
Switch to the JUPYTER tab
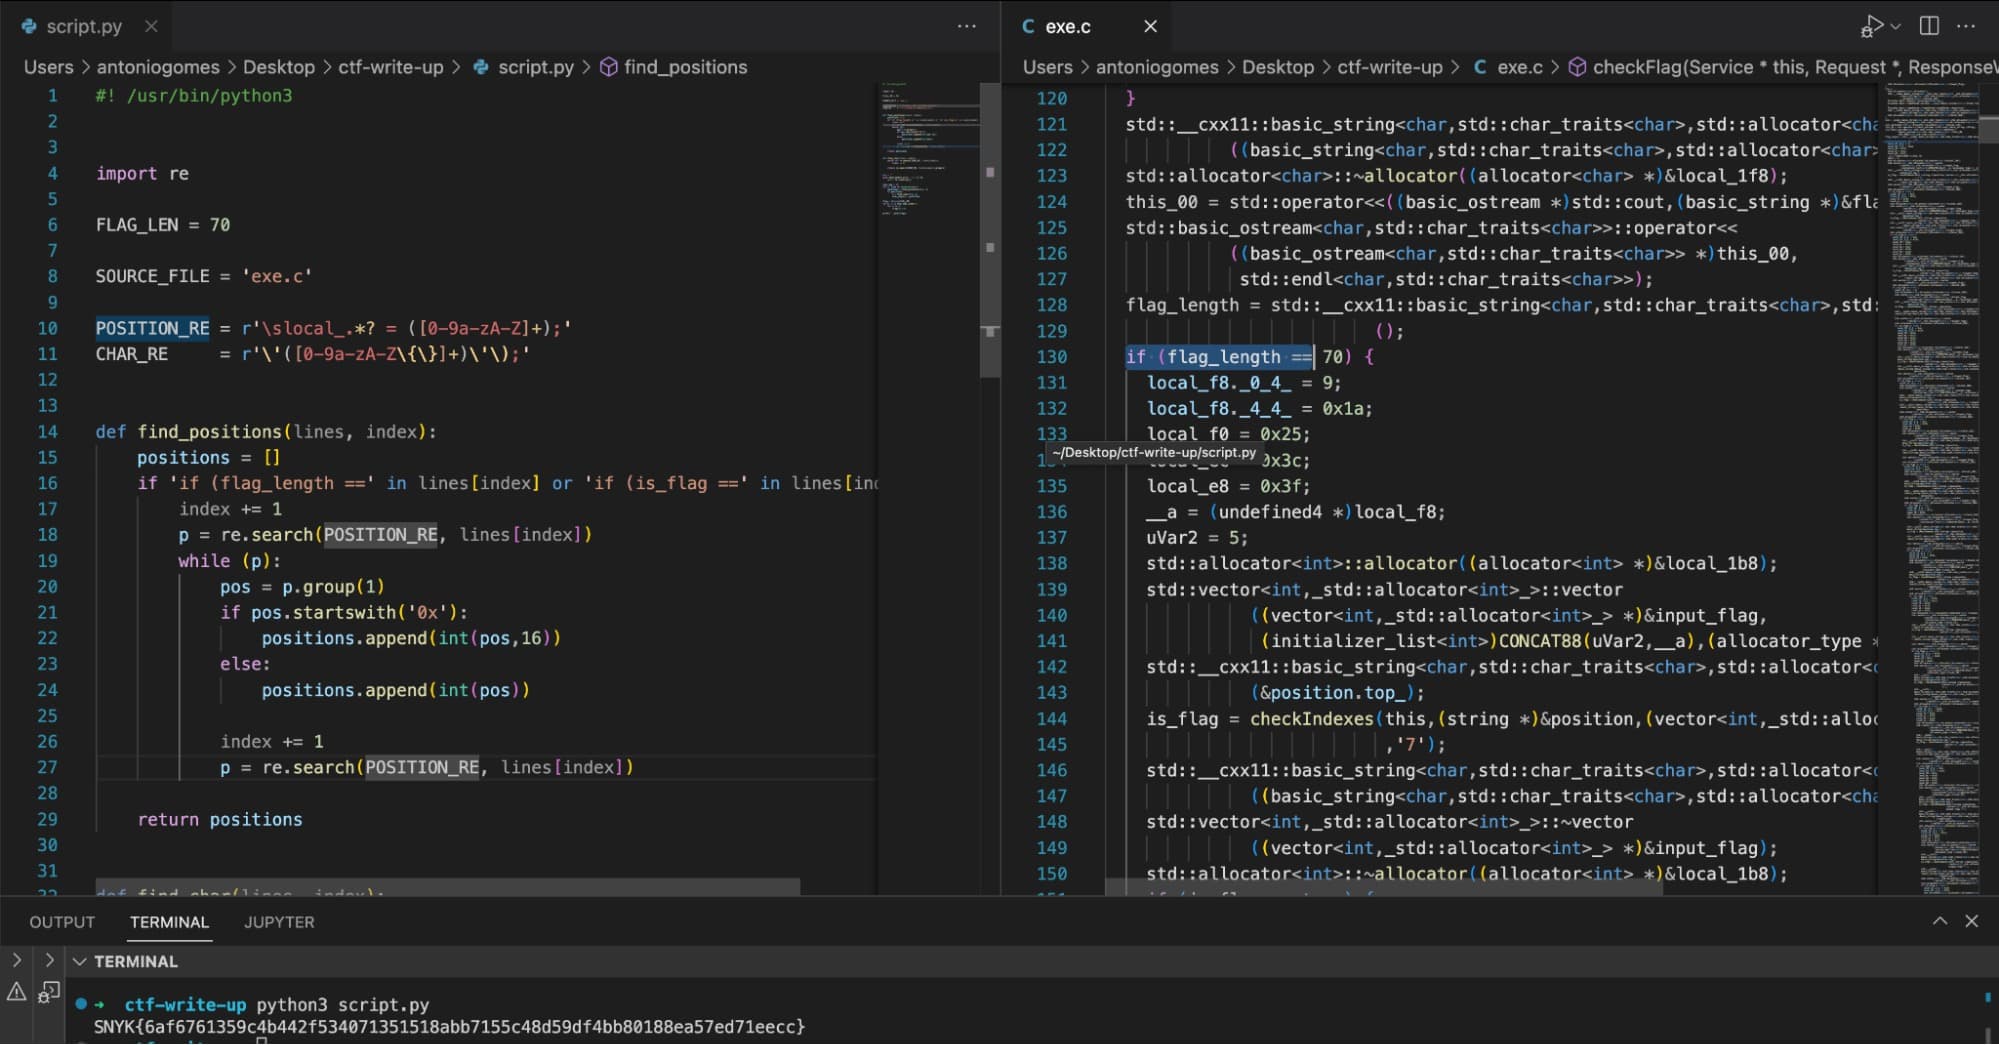point(278,922)
